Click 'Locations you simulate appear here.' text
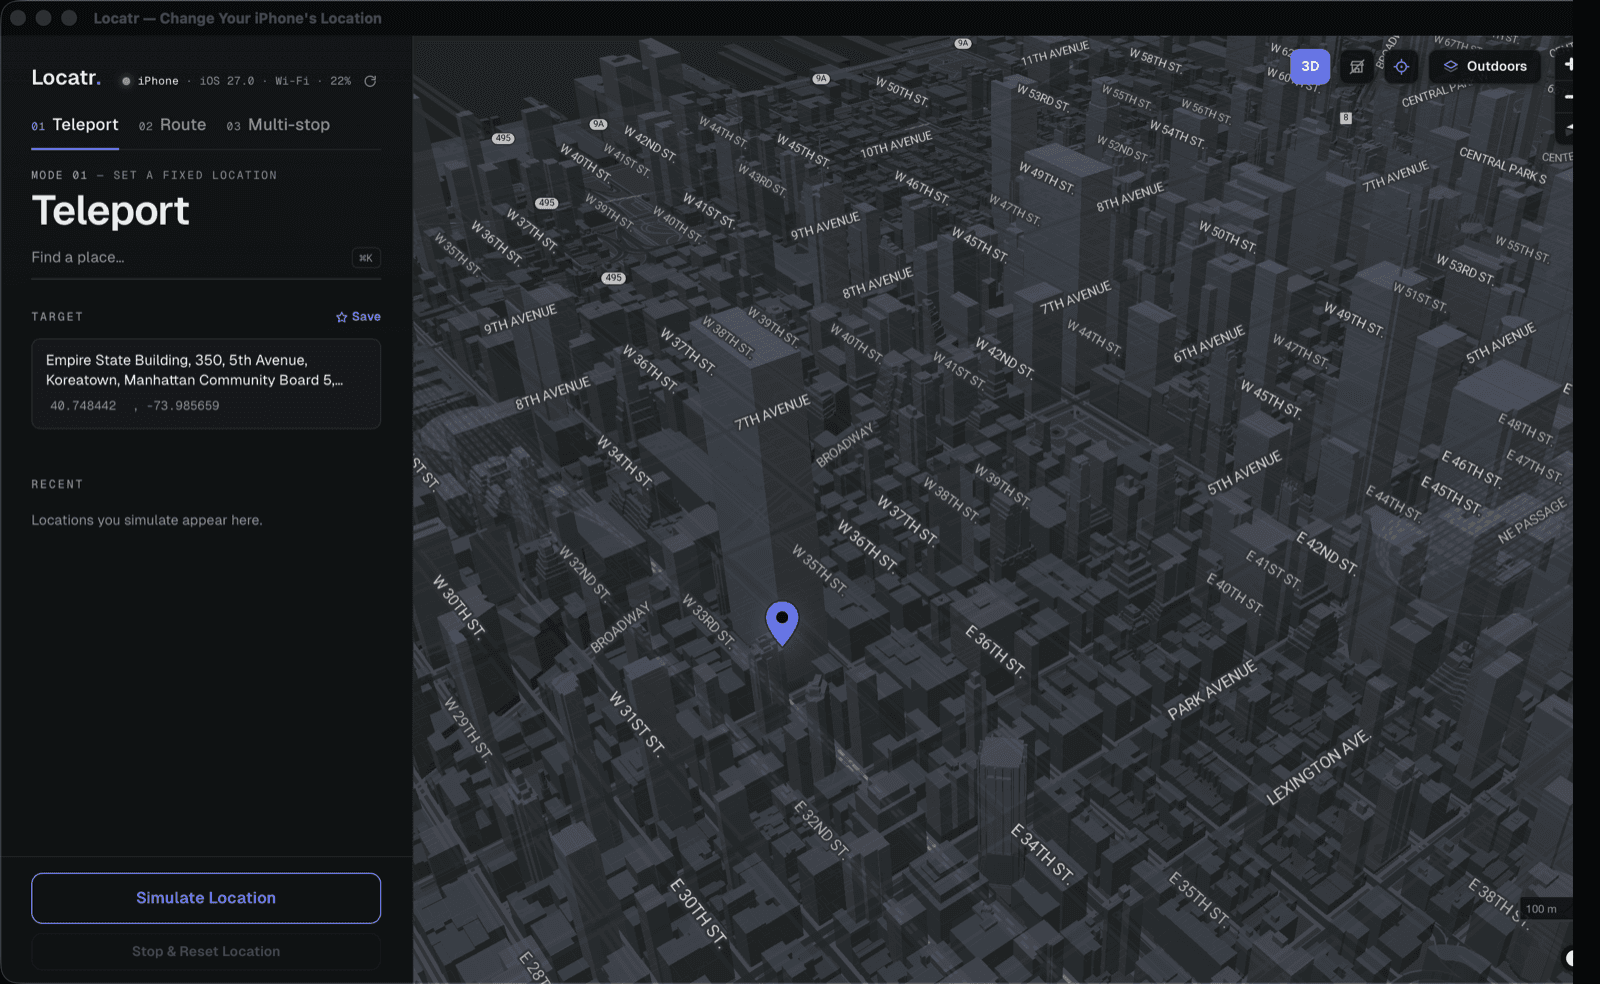This screenshot has height=984, width=1600. 147,520
